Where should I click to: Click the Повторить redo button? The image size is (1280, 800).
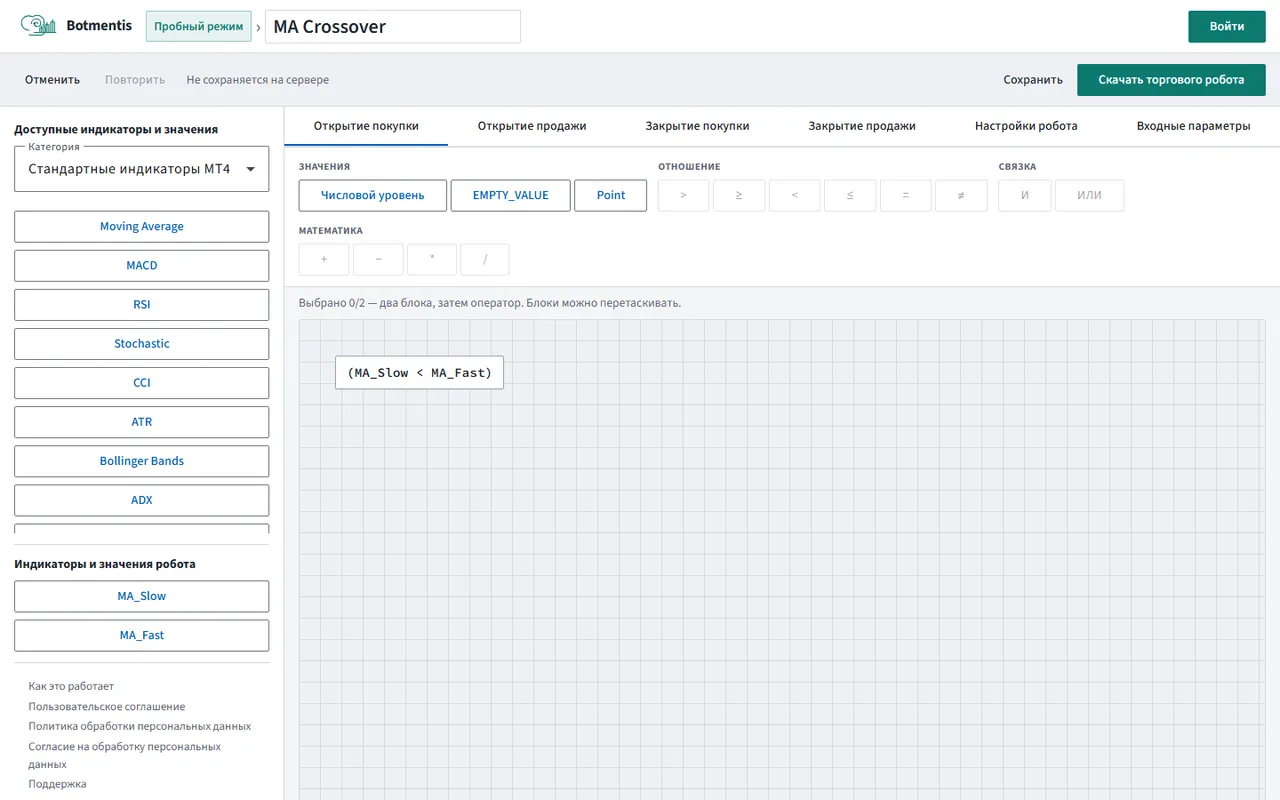point(135,80)
